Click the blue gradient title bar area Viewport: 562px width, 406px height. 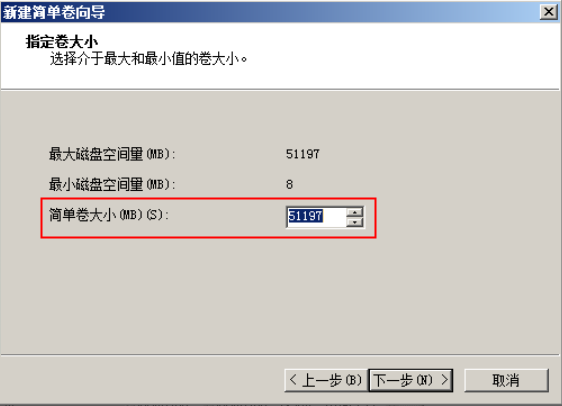click(323, 12)
